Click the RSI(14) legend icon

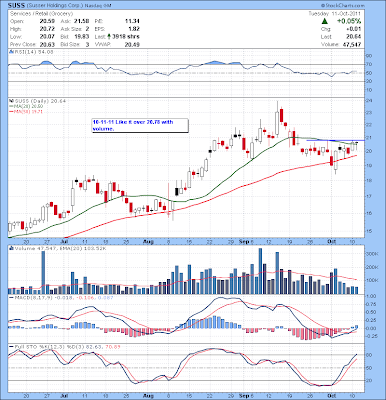[x=11, y=52]
